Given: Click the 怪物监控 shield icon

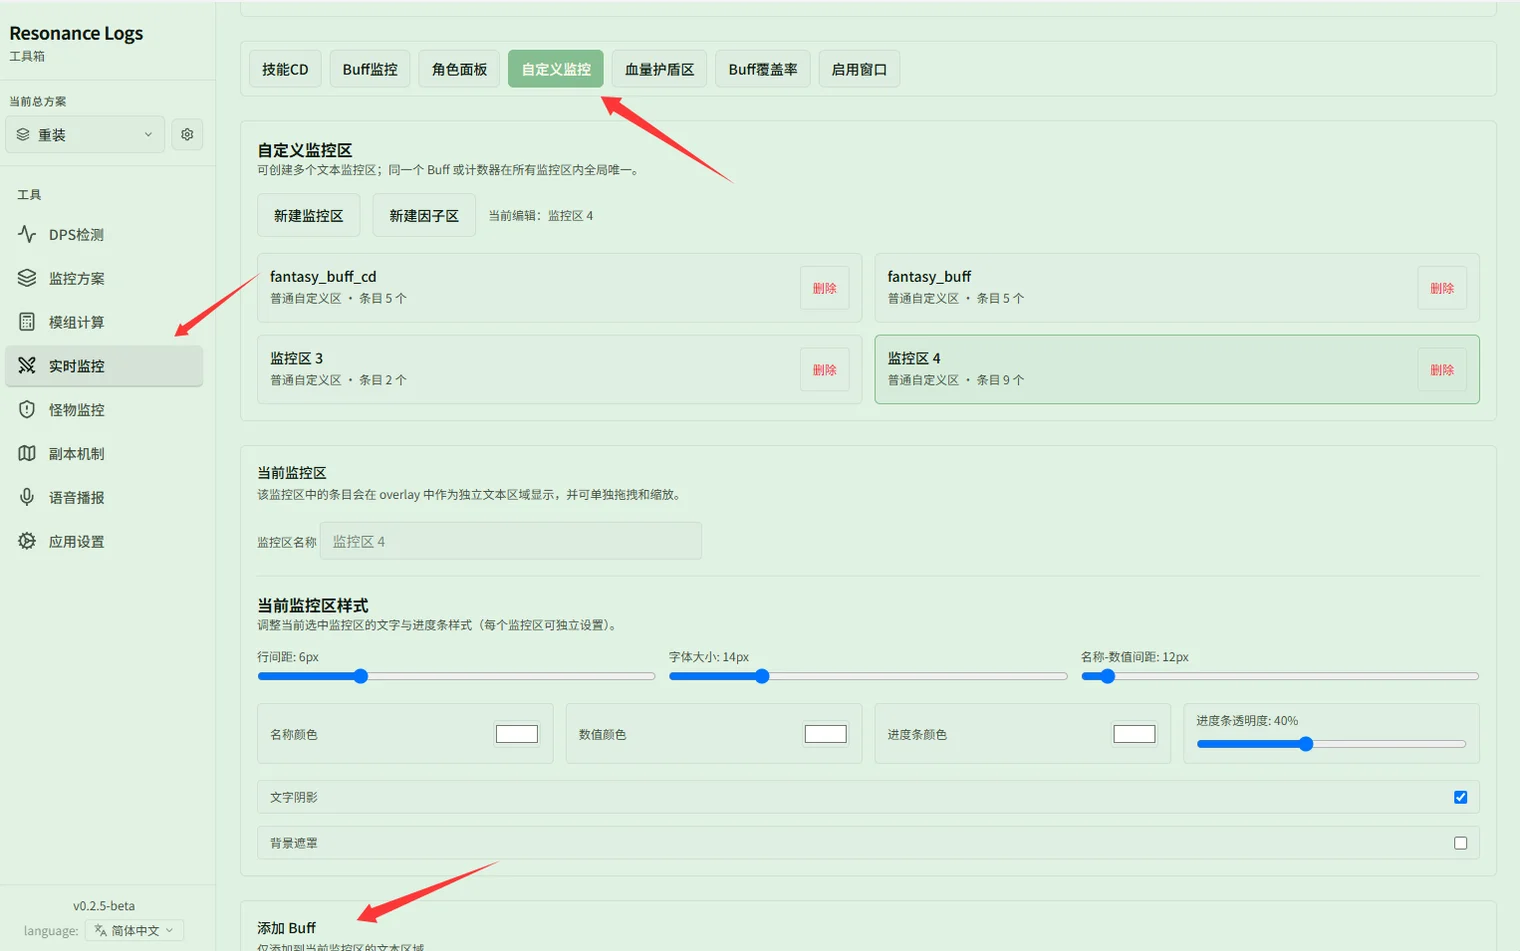Looking at the screenshot, I should [27, 410].
